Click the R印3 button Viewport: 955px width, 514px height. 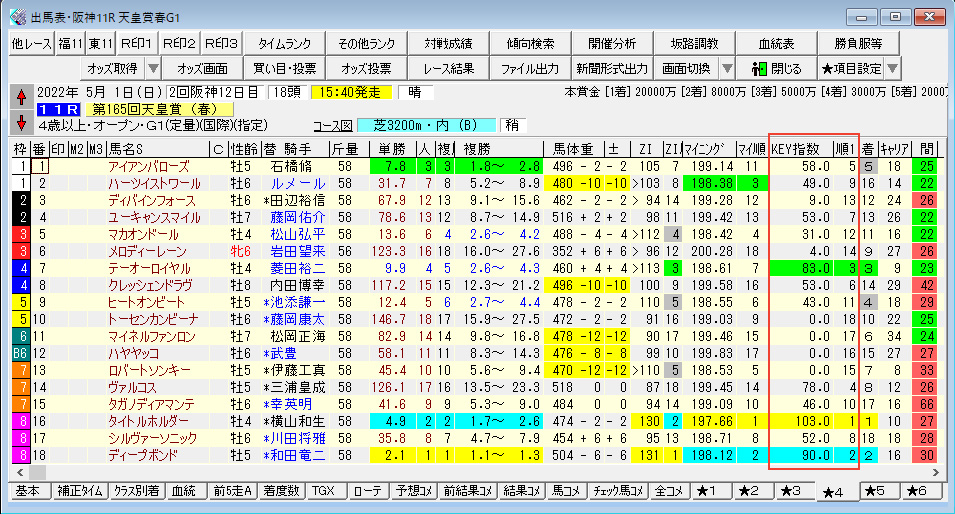pos(222,44)
